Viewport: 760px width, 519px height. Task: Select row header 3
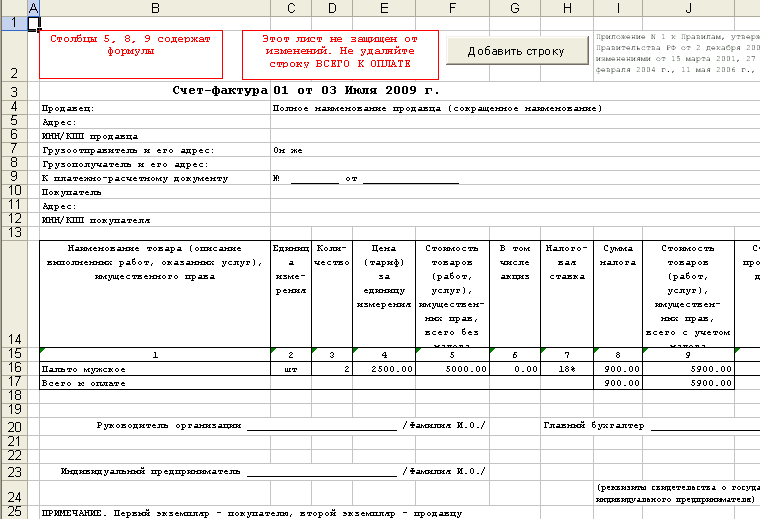click(14, 91)
